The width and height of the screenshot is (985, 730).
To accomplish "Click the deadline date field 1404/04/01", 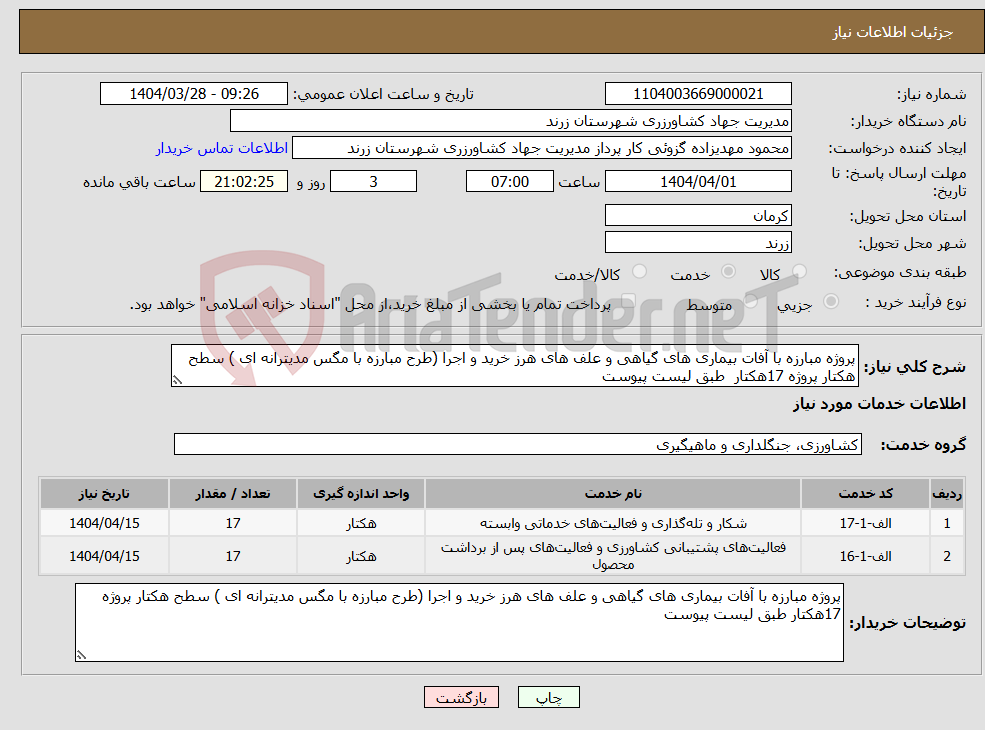I will click(x=698, y=181).
